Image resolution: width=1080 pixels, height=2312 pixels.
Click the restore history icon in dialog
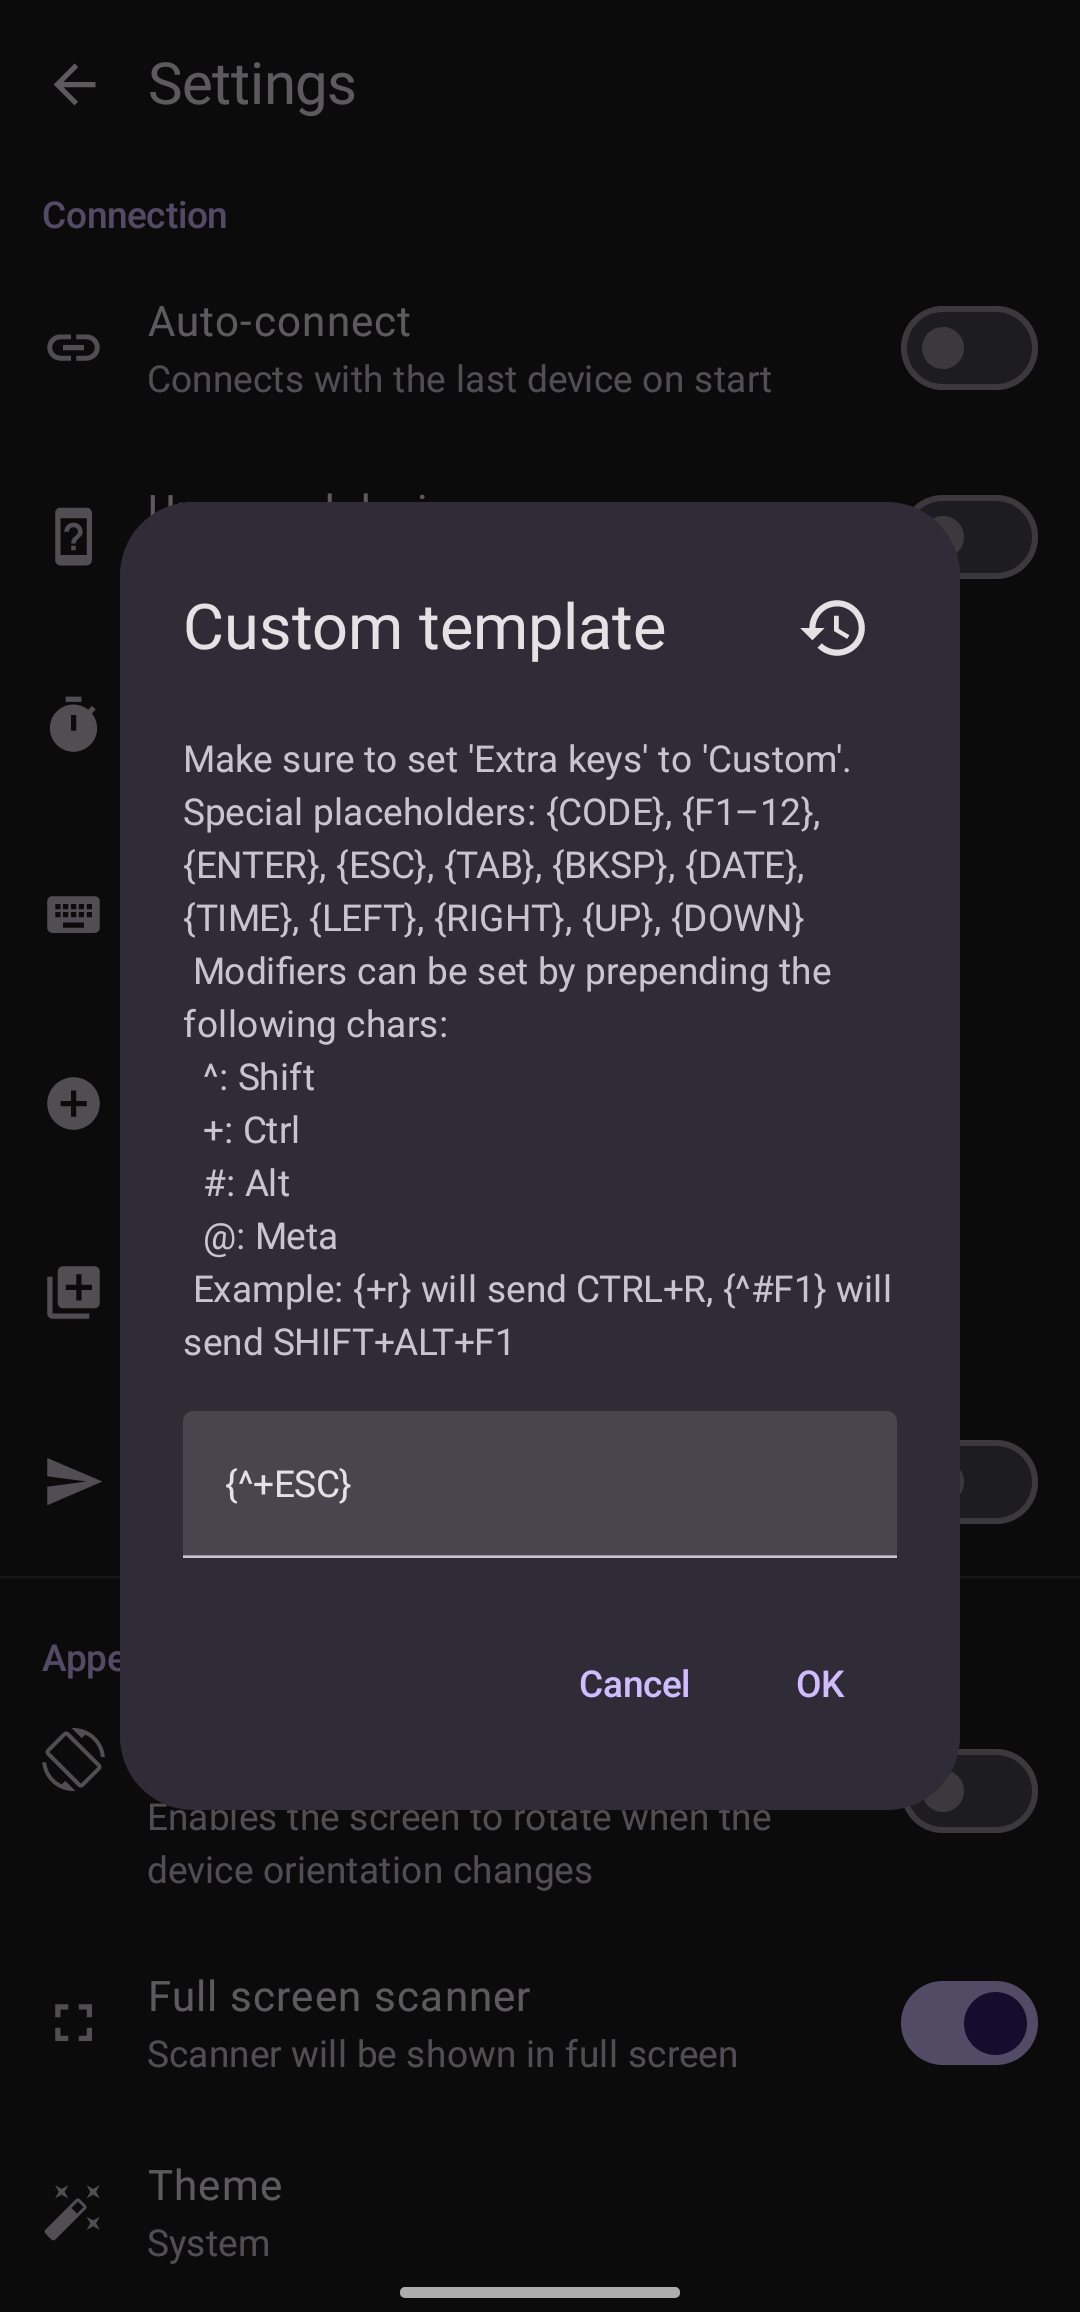point(833,628)
